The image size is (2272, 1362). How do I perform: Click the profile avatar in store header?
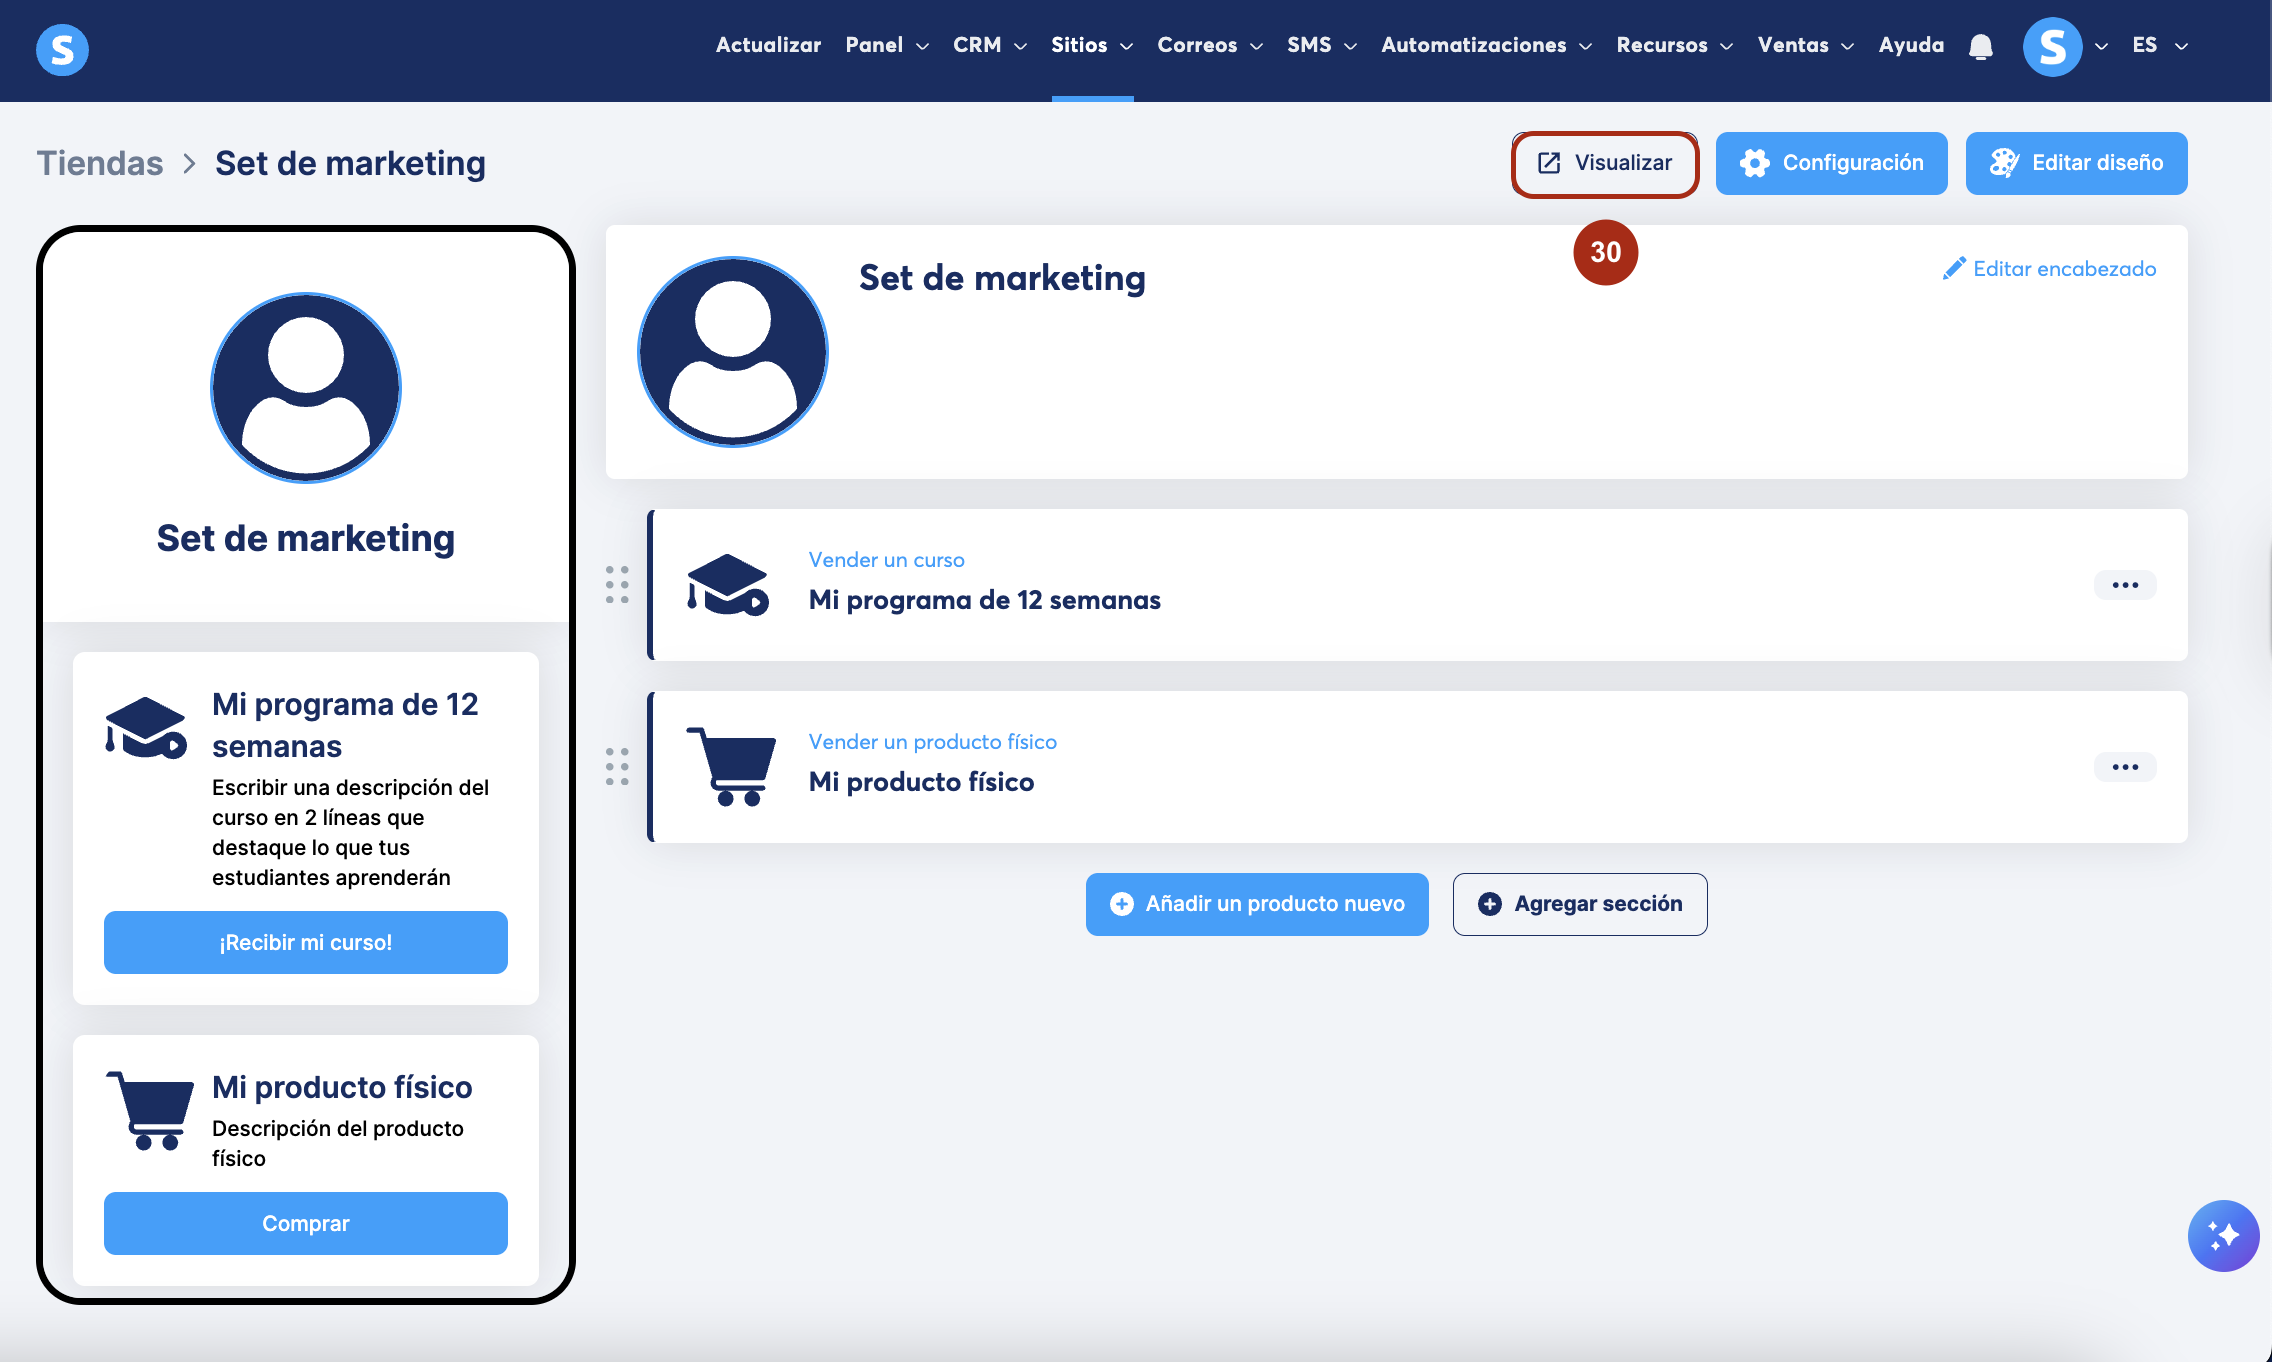click(733, 351)
